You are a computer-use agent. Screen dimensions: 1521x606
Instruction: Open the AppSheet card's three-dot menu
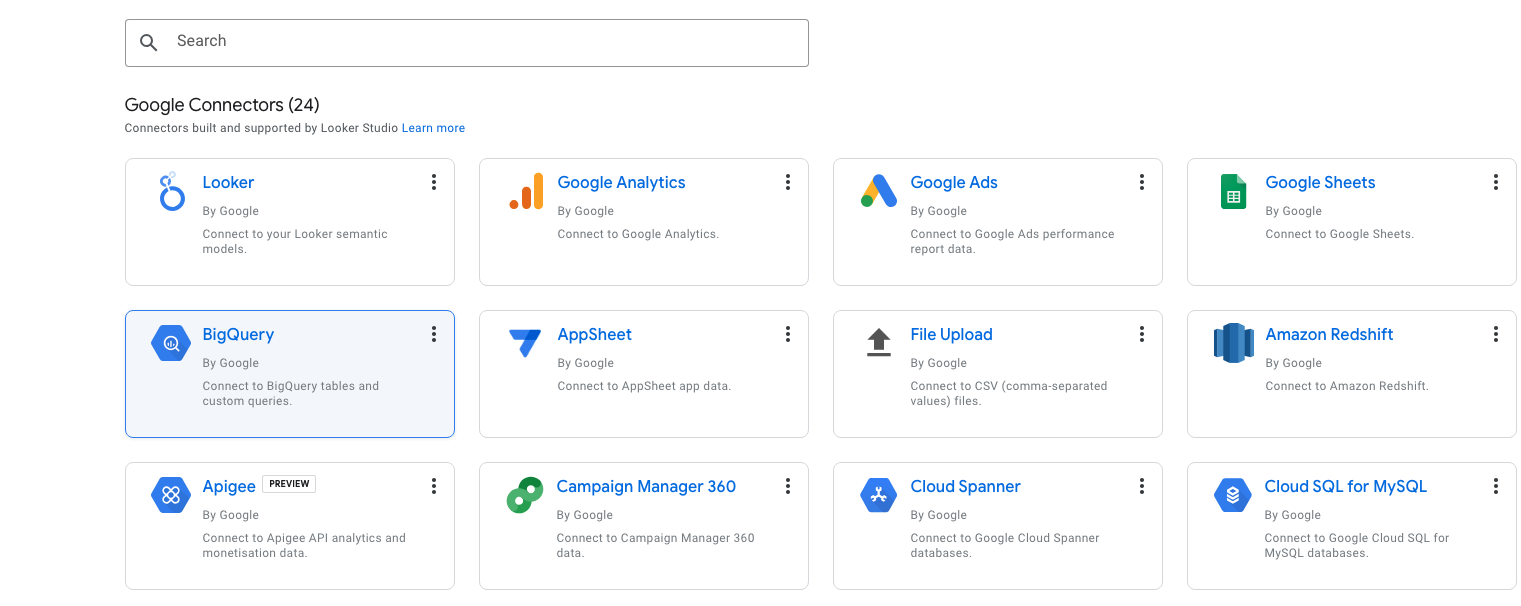point(788,334)
